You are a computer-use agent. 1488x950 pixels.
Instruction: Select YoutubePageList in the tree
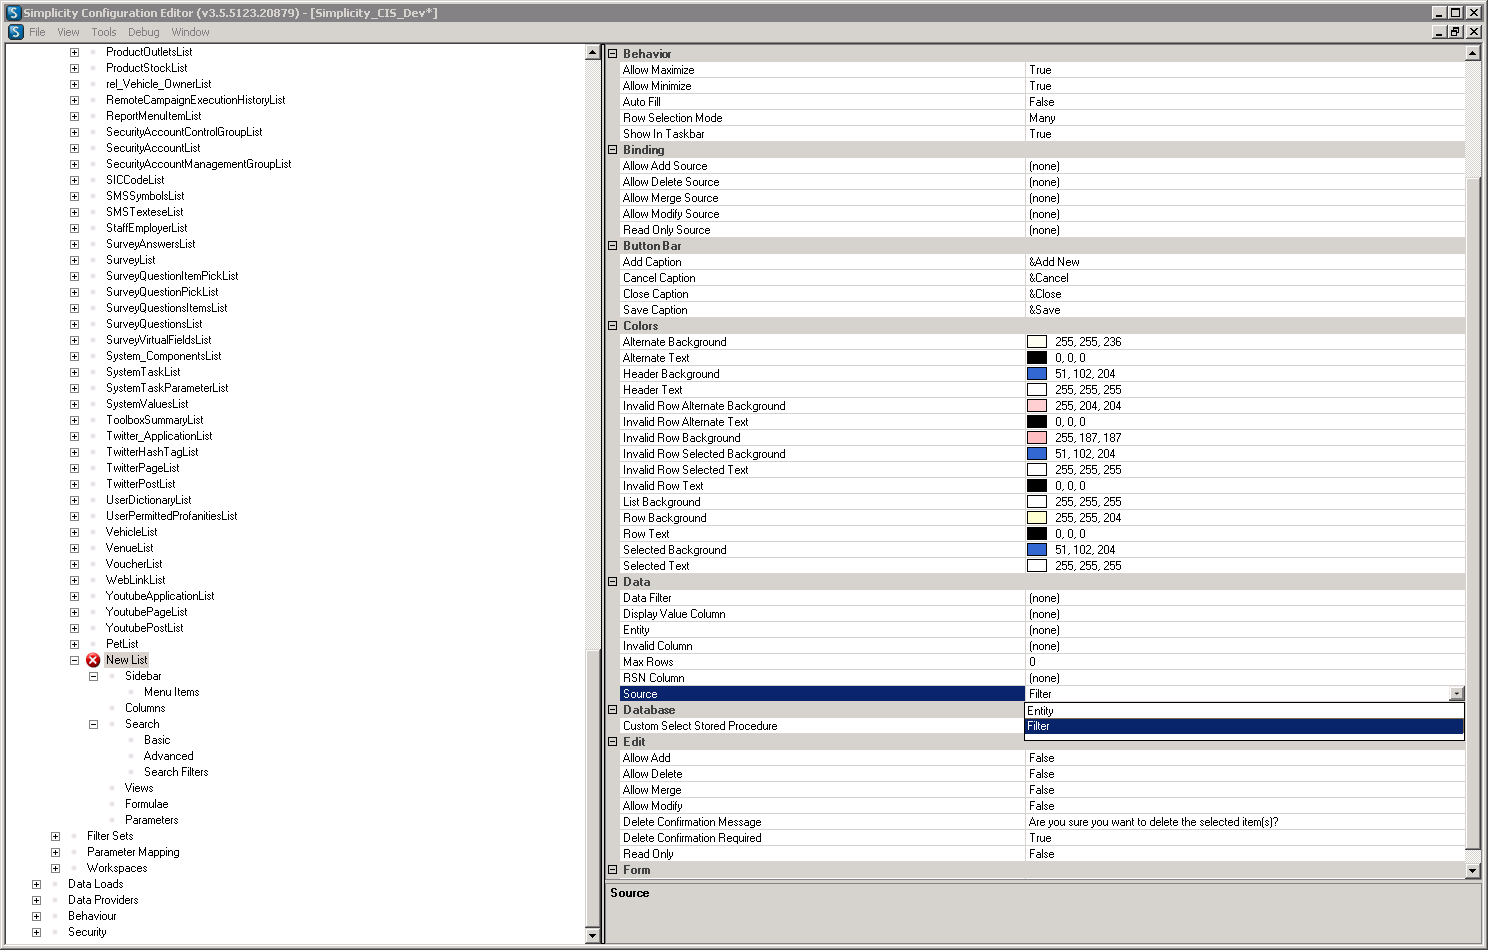(146, 612)
